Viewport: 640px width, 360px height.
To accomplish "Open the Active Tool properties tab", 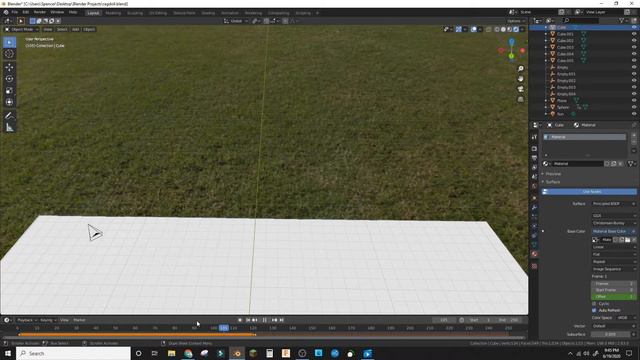I will coord(534,137).
